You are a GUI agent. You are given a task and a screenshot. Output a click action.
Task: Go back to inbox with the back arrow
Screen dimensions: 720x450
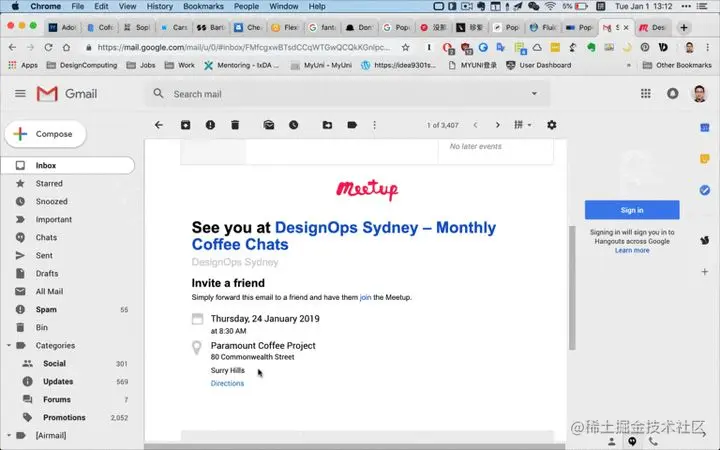click(x=159, y=125)
